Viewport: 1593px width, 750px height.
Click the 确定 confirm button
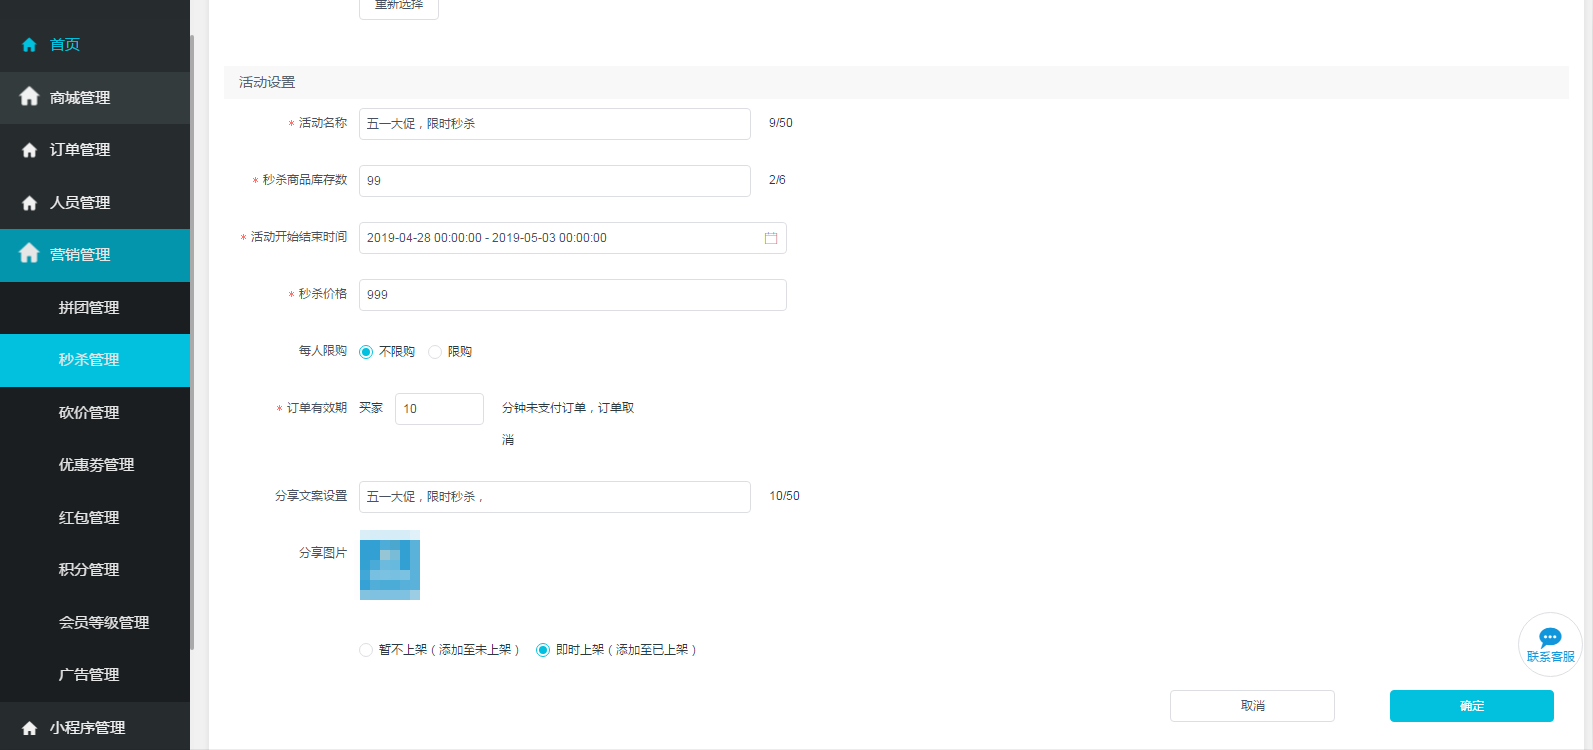[x=1472, y=706]
